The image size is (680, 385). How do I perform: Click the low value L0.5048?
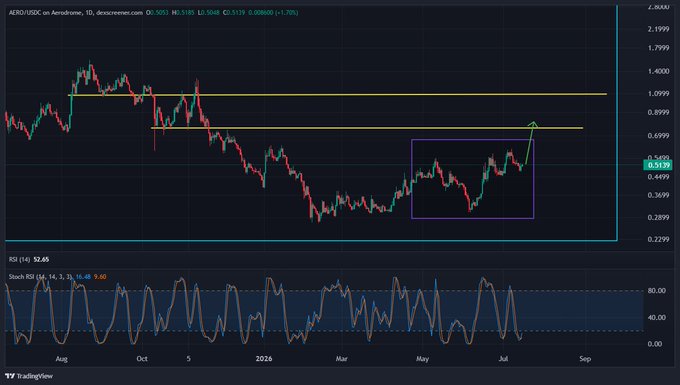click(x=209, y=13)
